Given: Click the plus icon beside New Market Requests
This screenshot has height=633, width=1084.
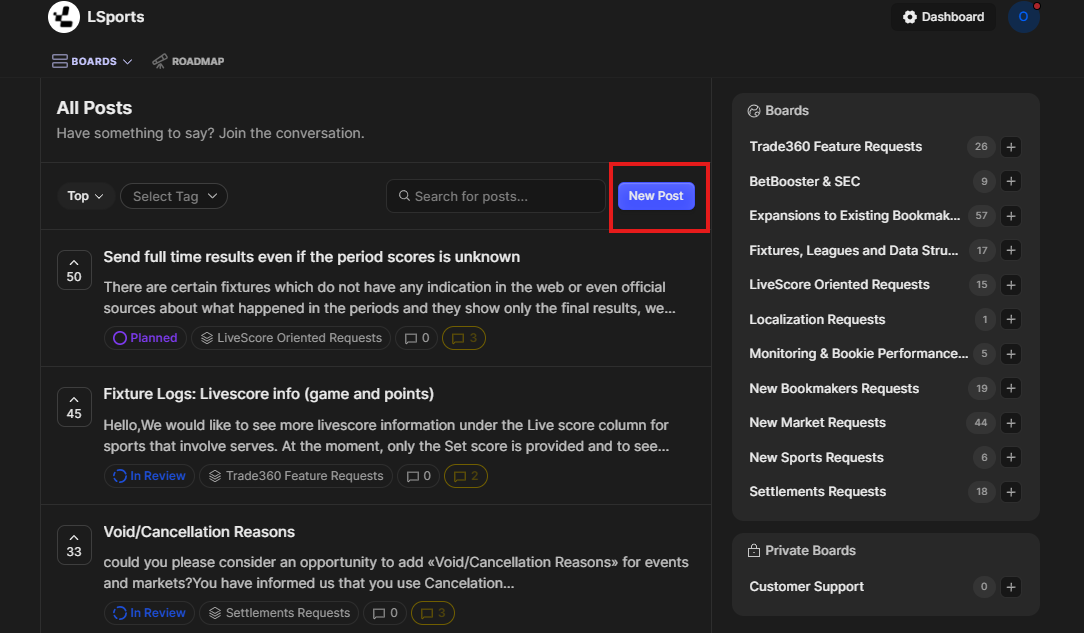Looking at the screenshot, I should click(x=1011, y=423).
